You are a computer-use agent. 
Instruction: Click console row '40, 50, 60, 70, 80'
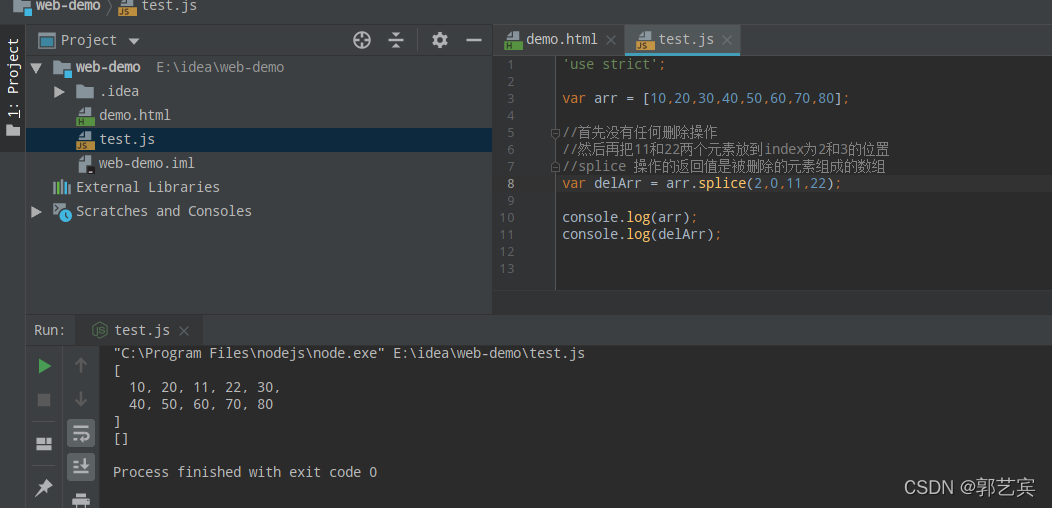[201, 405]
